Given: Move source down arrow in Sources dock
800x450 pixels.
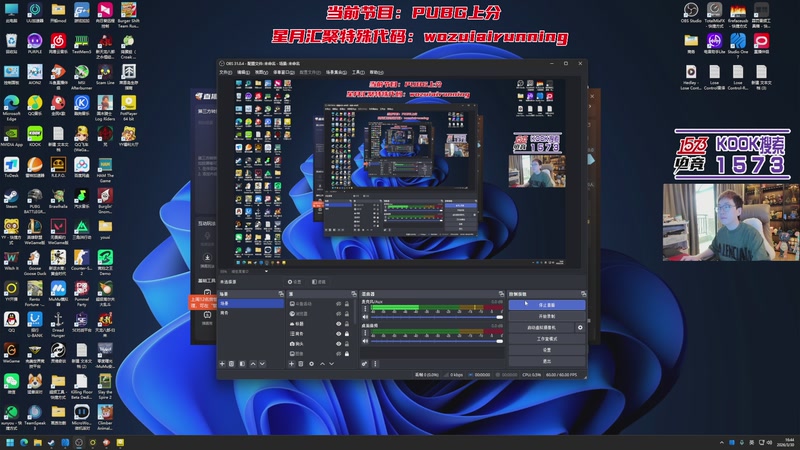Looking at the screenshot, I should pos(332,364).
